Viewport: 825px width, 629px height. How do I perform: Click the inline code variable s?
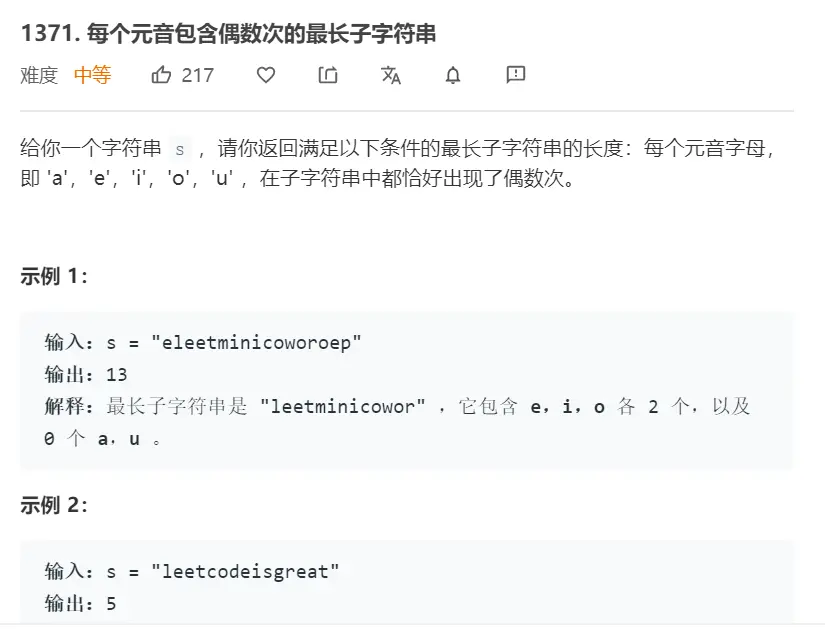pos(180,148)
